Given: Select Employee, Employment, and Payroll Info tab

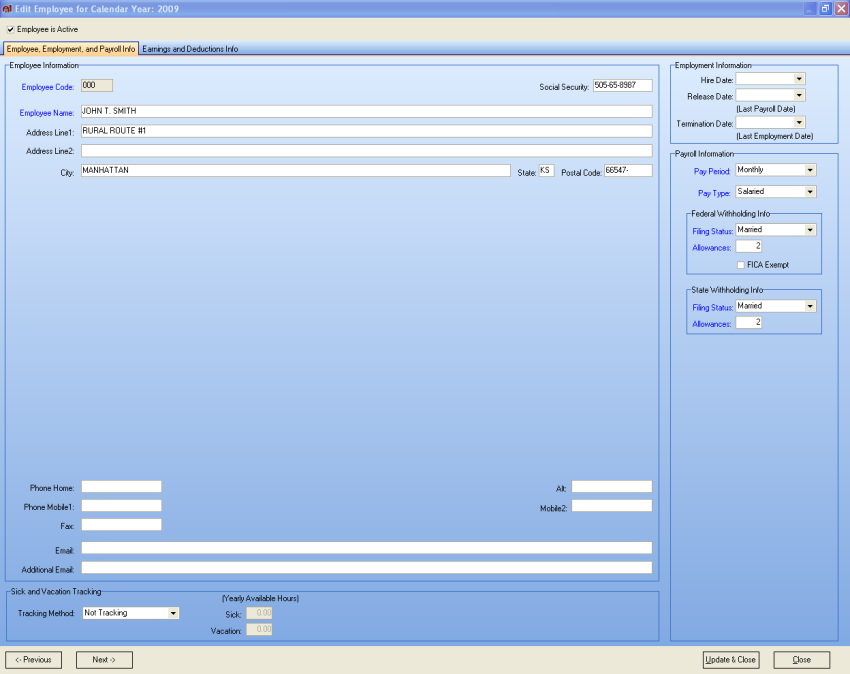Looking at the screenshot, I should [71, 49].
